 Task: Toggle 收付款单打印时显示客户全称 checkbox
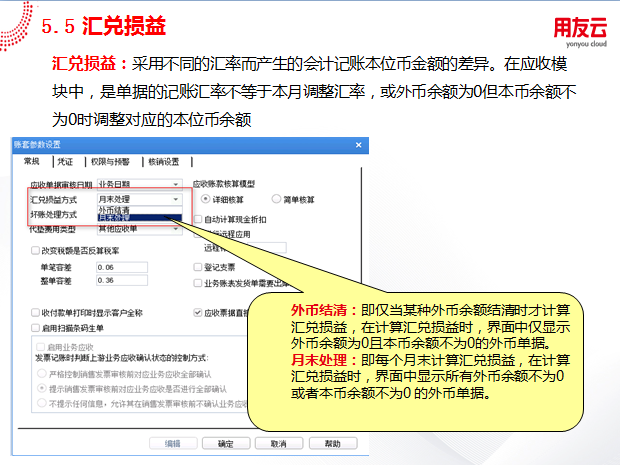[35, 313]
